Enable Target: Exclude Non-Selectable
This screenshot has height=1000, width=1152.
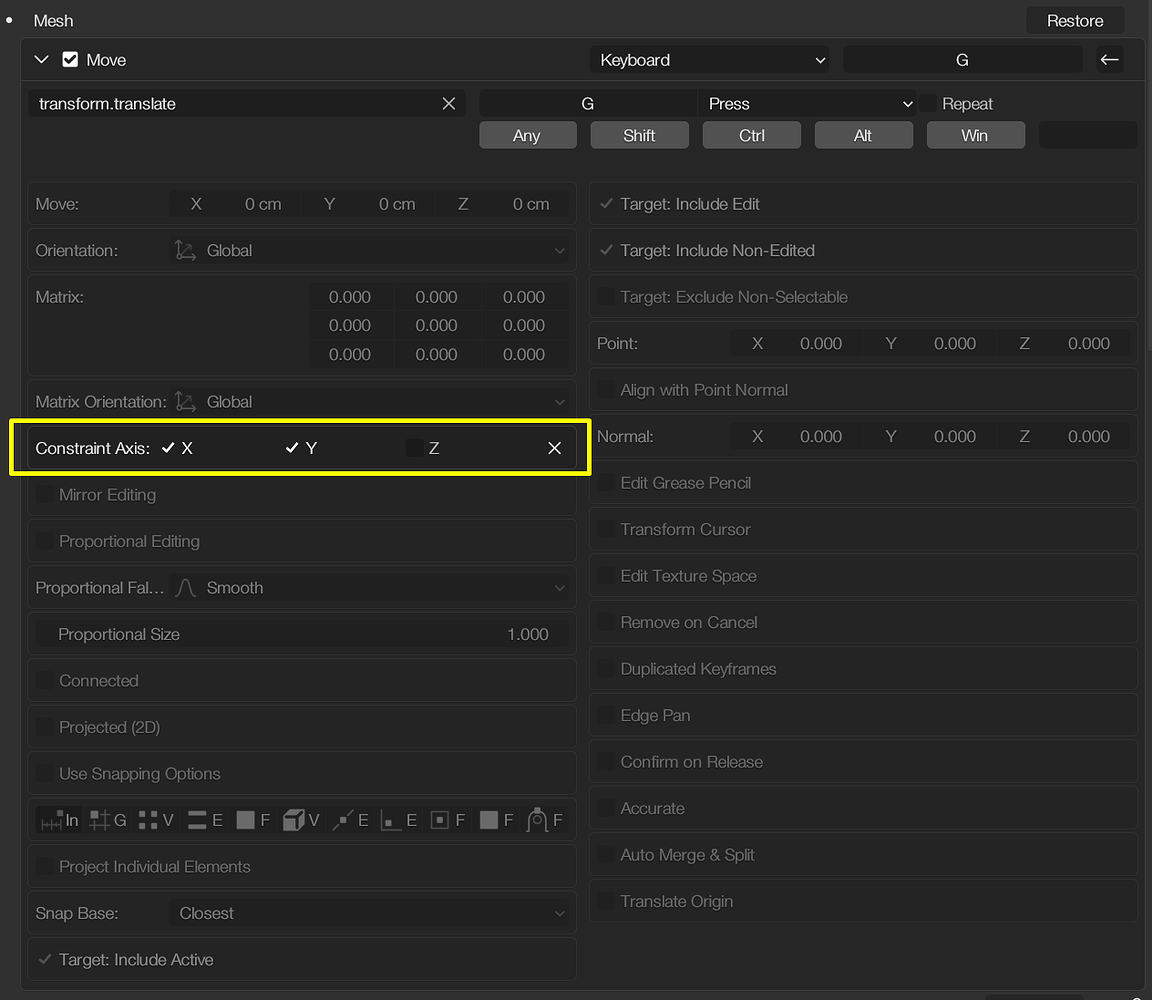606,297
